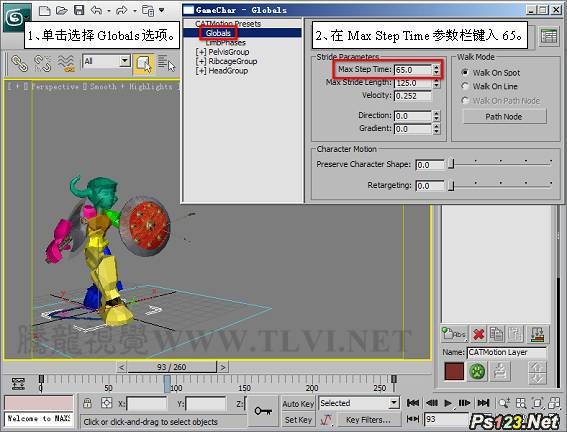Viewport: 567px width, 432px height.
Task: Click the Move Layer Up arrow
Action: (537, 367)
